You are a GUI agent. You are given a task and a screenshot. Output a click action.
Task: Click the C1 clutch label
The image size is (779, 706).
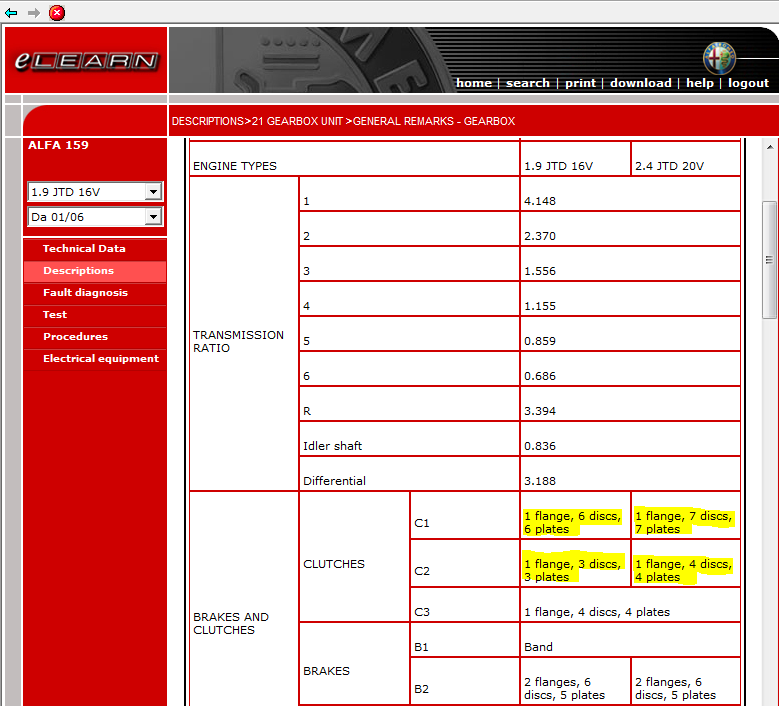point(421,523)
